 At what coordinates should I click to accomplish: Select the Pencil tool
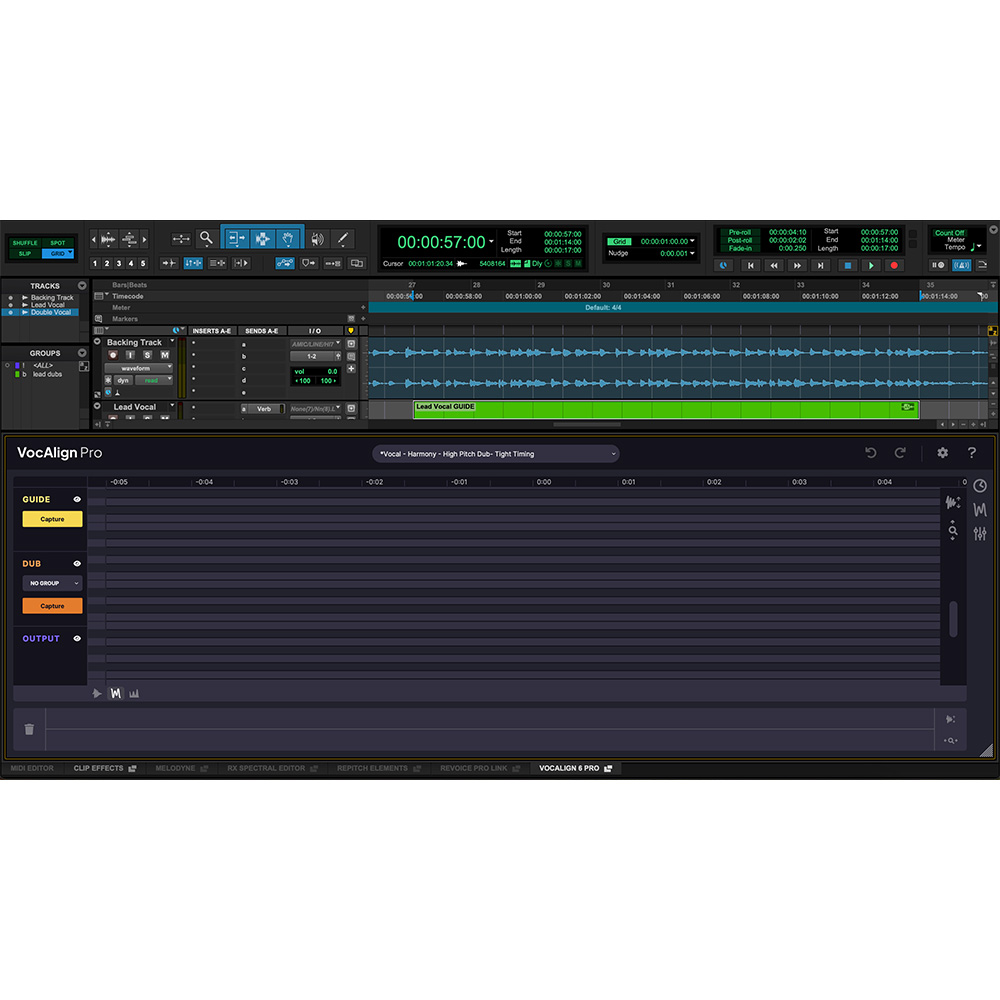343,239
